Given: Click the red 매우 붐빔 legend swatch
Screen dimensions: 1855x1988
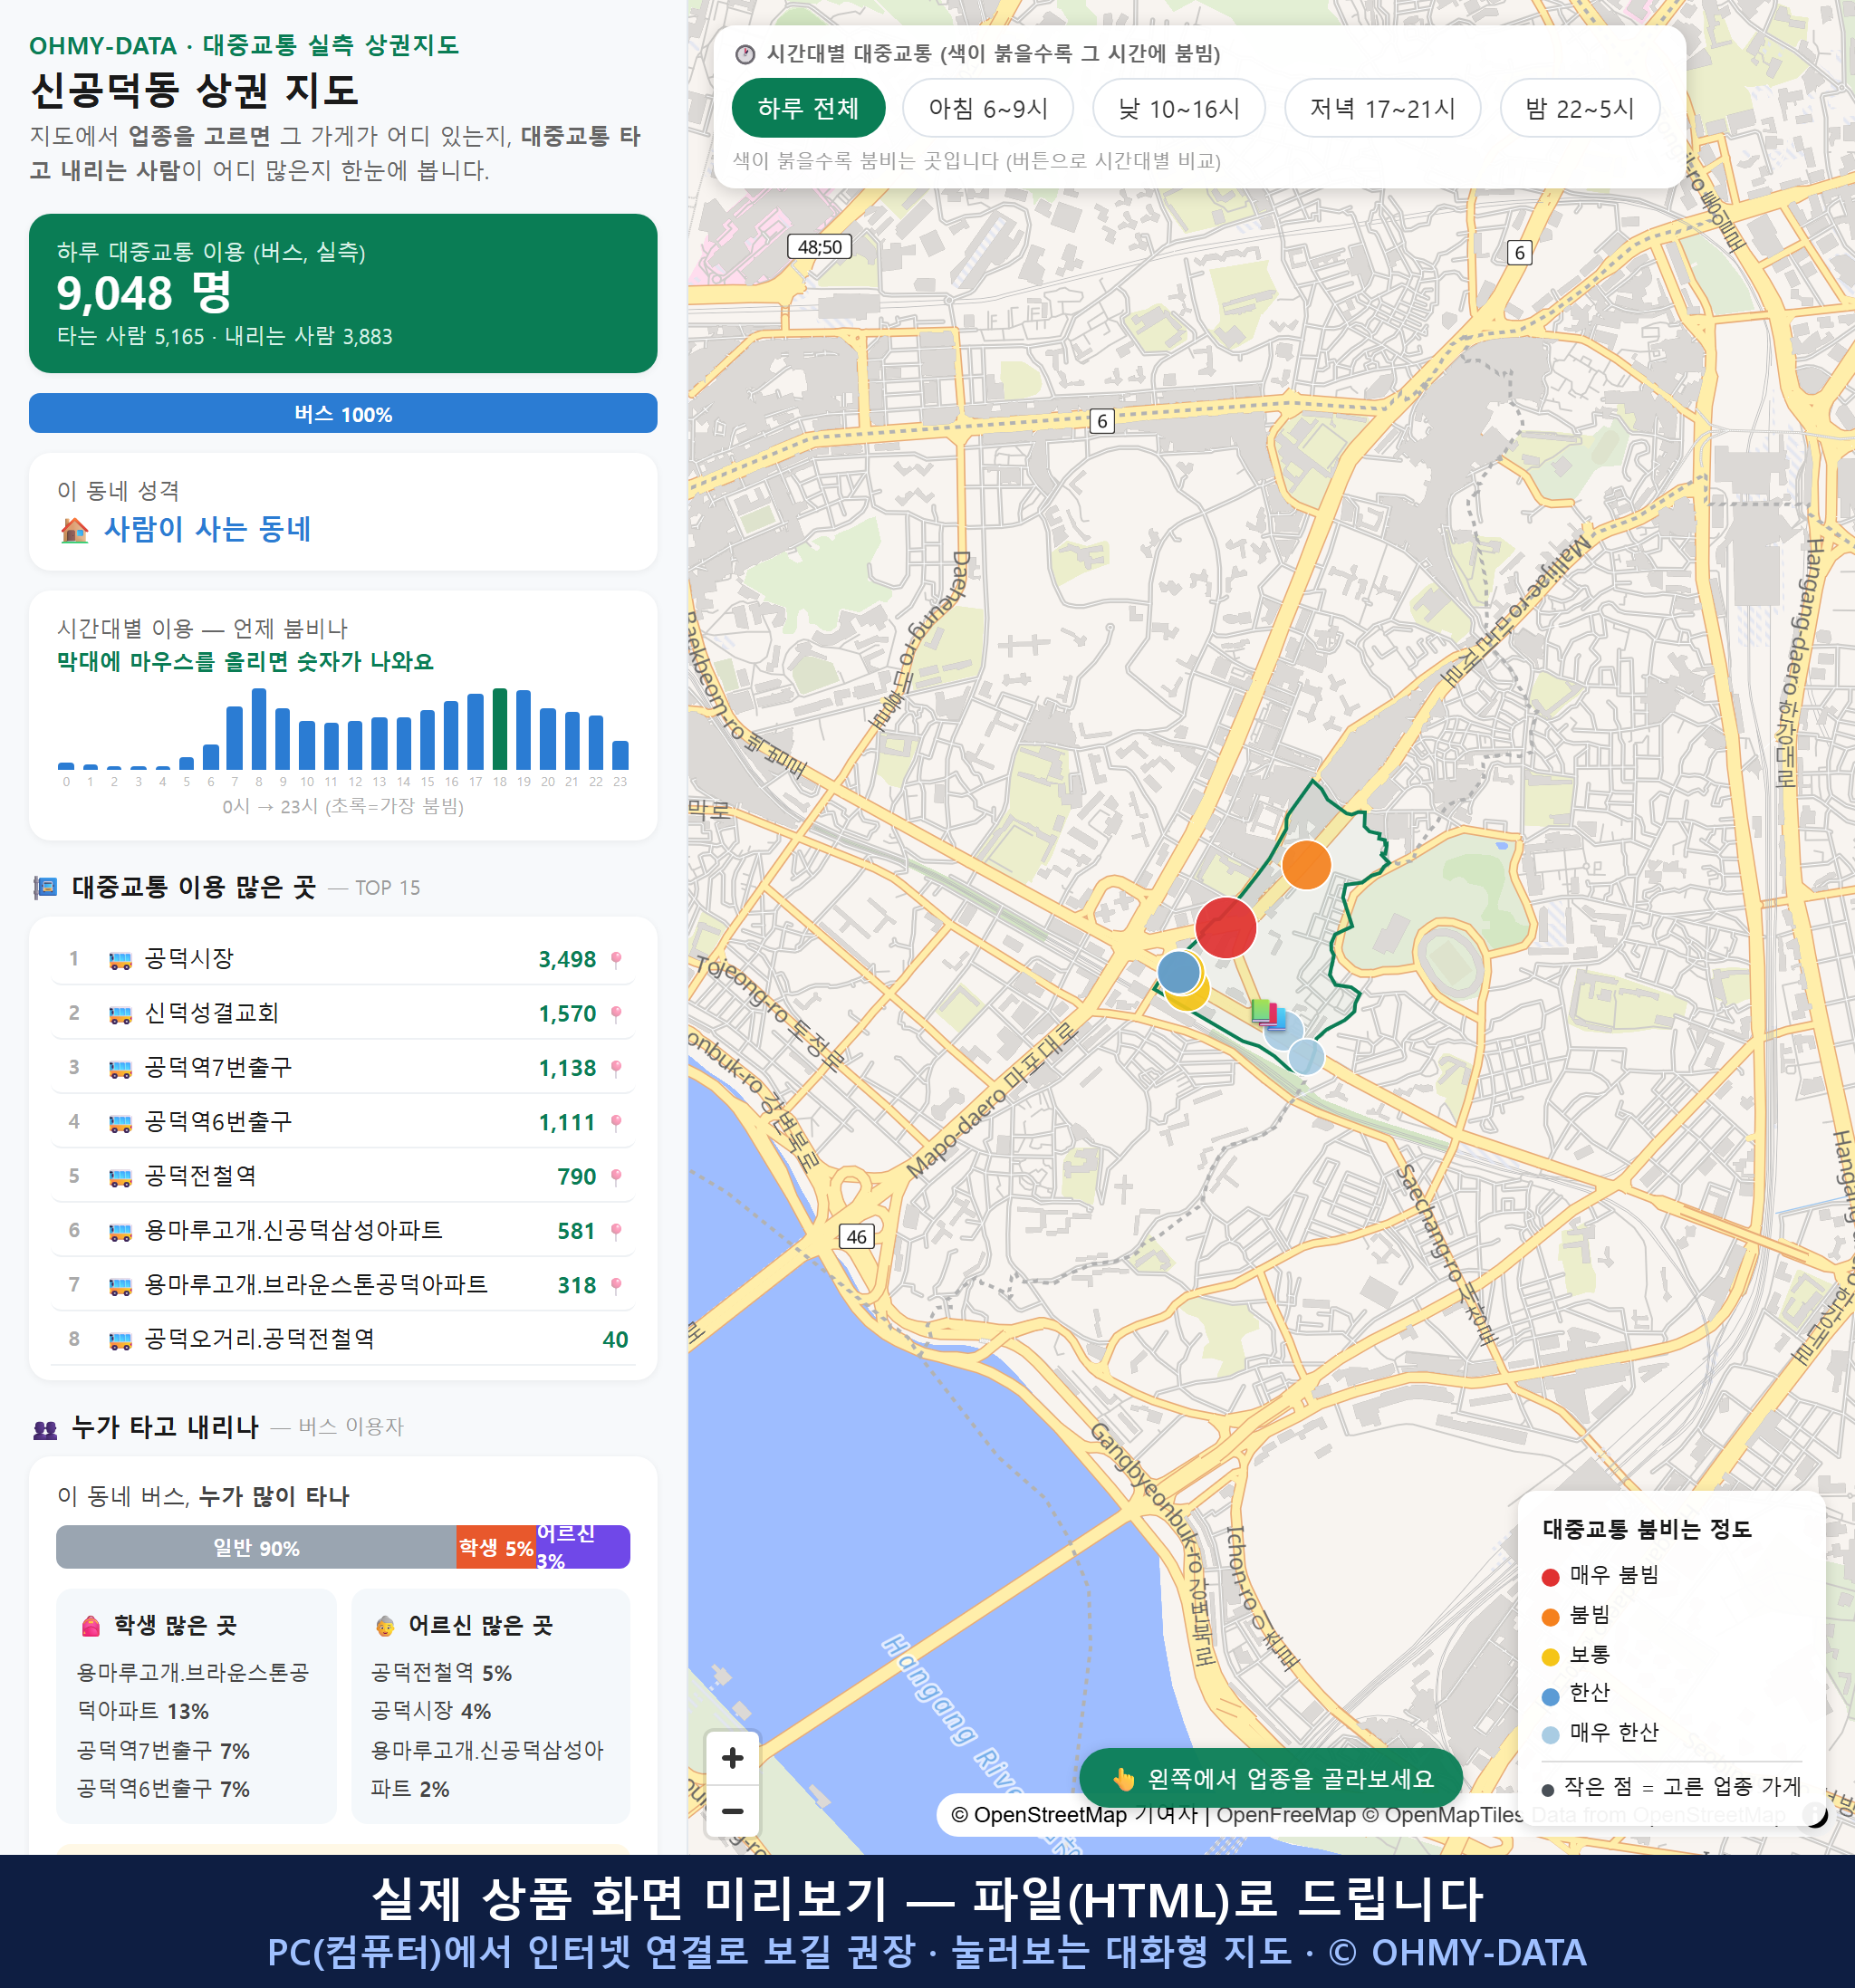Looking at the screenshot, I should 1550,1578.
